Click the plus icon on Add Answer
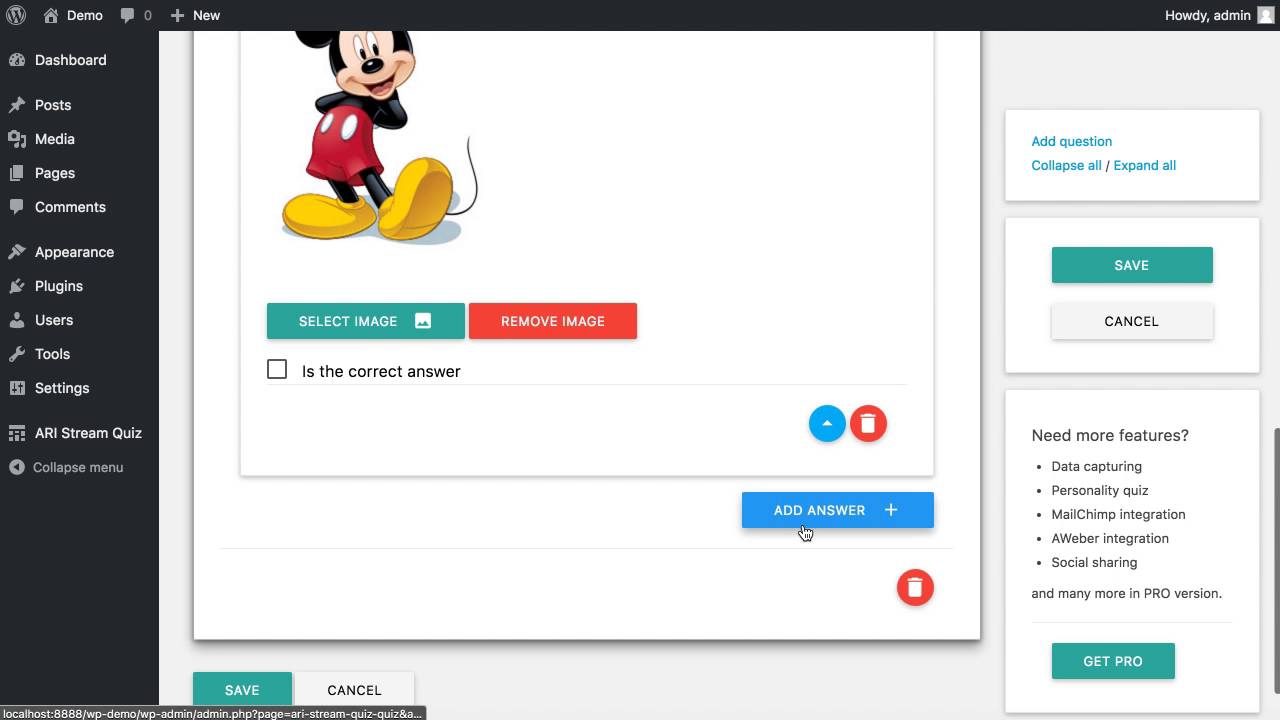1280x720 pixels. click(x=891, y=510)
